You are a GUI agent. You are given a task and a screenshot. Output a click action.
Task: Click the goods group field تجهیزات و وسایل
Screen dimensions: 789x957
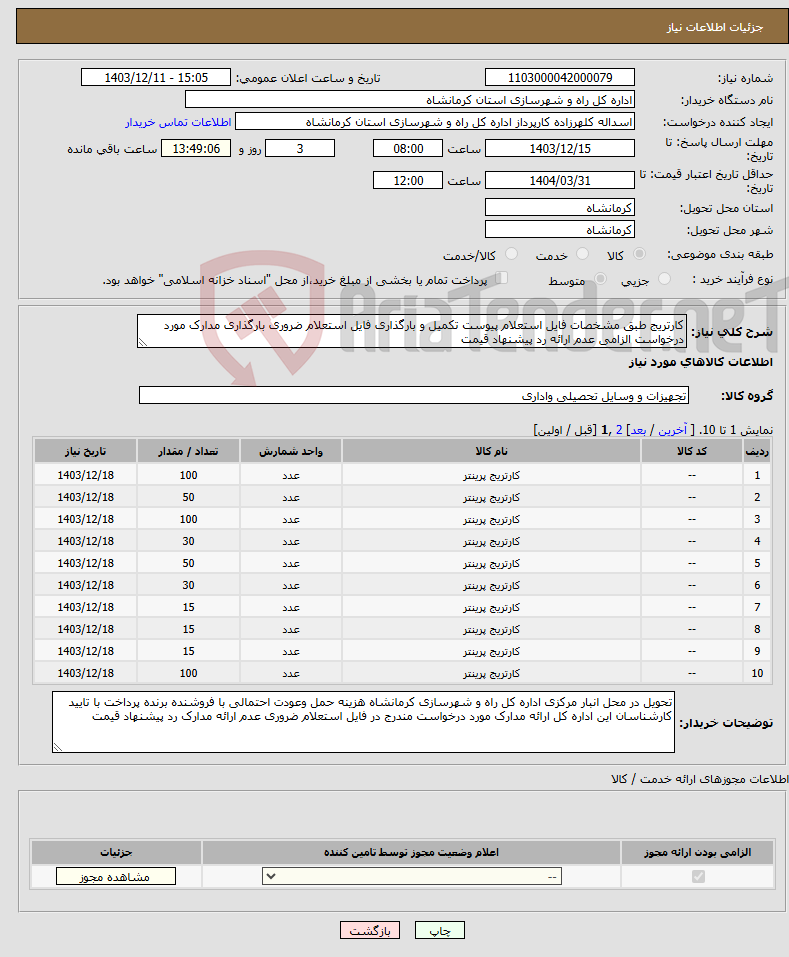(414, 395)
